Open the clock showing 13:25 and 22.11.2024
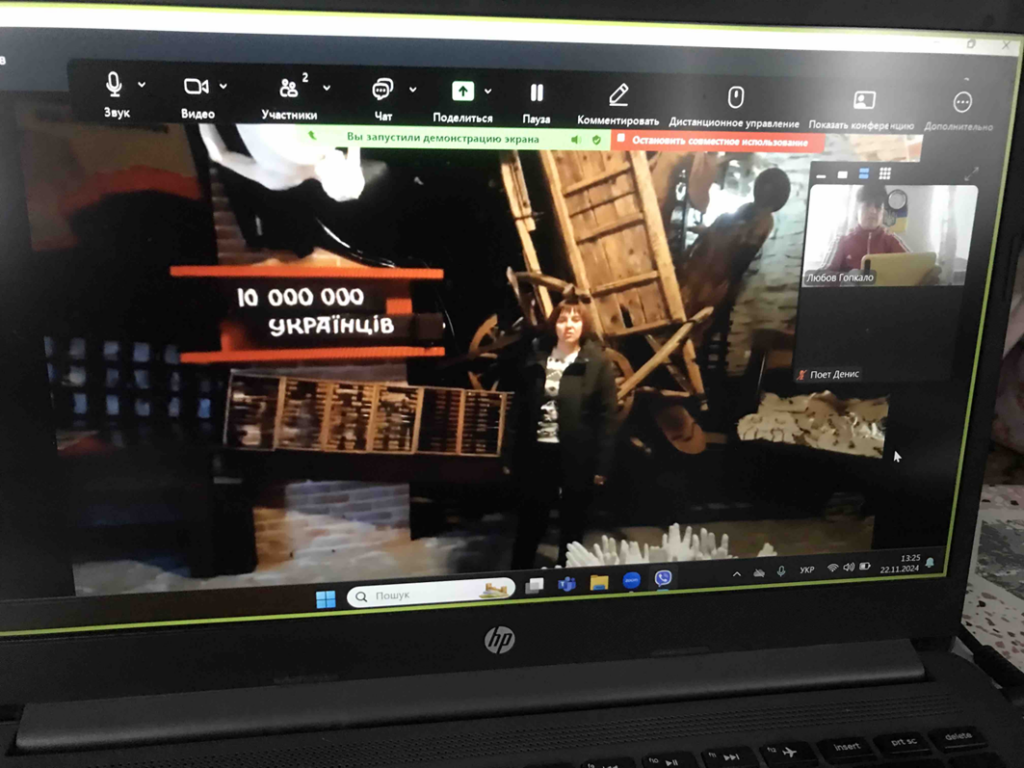This screenshot has height=768, width=1024. click(x=901, y=564)
